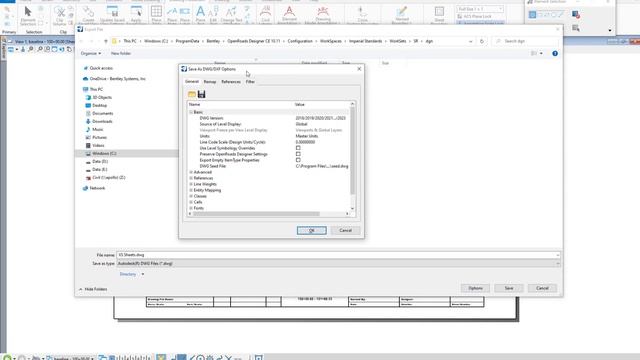Expand the Advanced settings group

[191, 172]
